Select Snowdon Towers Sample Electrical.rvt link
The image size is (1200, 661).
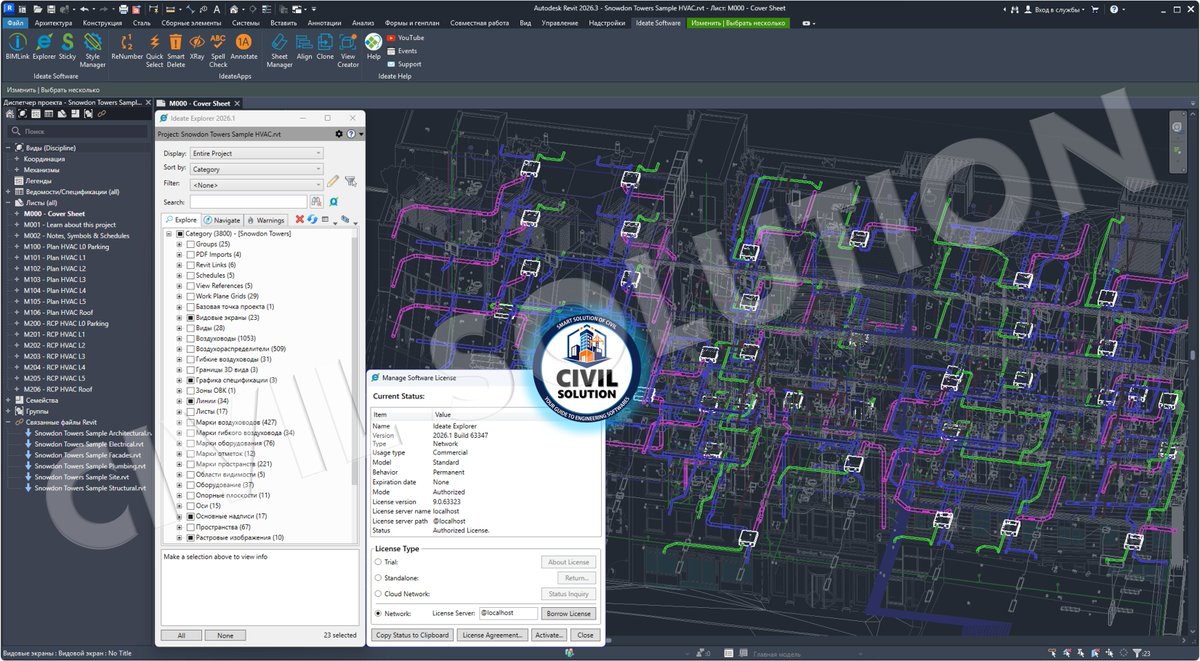coord(88,443)
